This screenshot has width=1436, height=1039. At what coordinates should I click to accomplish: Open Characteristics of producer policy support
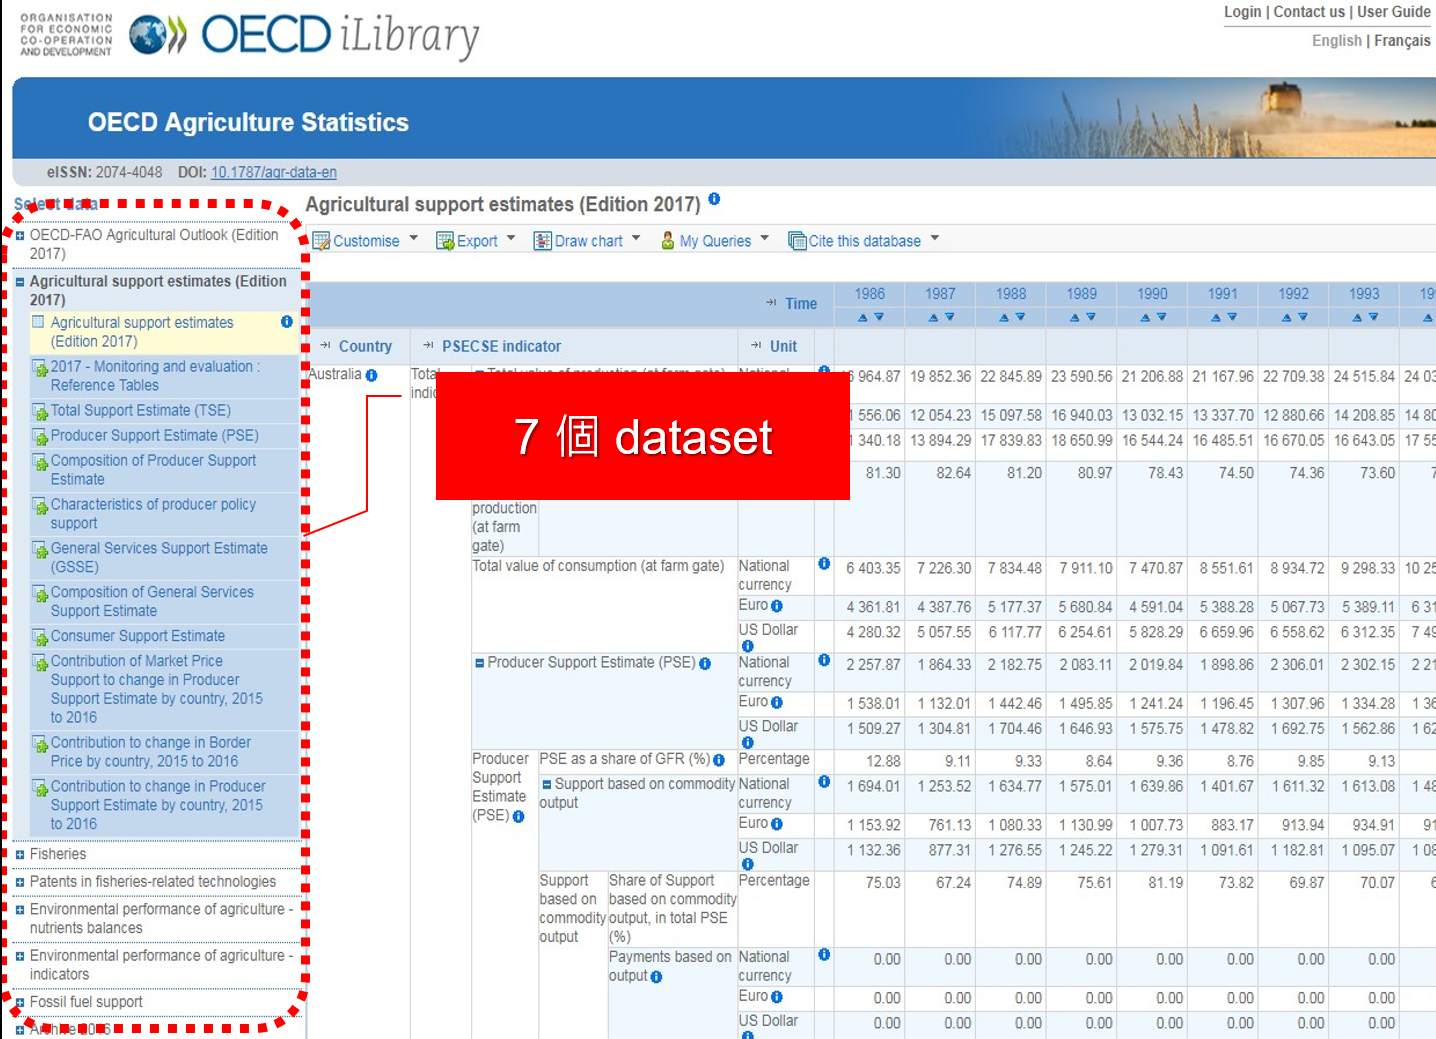coord(153,514)
